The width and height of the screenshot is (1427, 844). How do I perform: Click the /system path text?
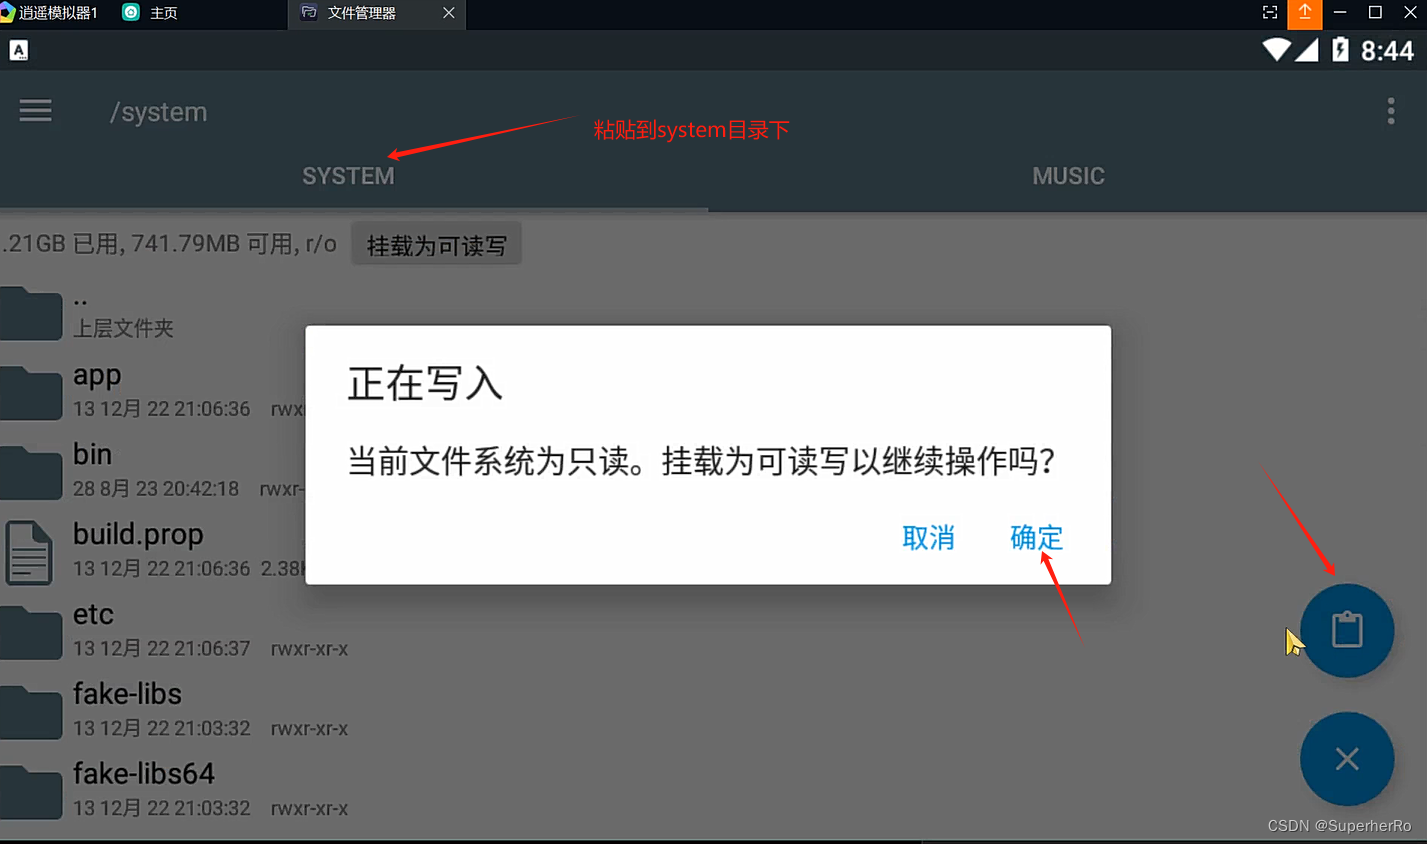pyautogui.click(x=158, y=112)
